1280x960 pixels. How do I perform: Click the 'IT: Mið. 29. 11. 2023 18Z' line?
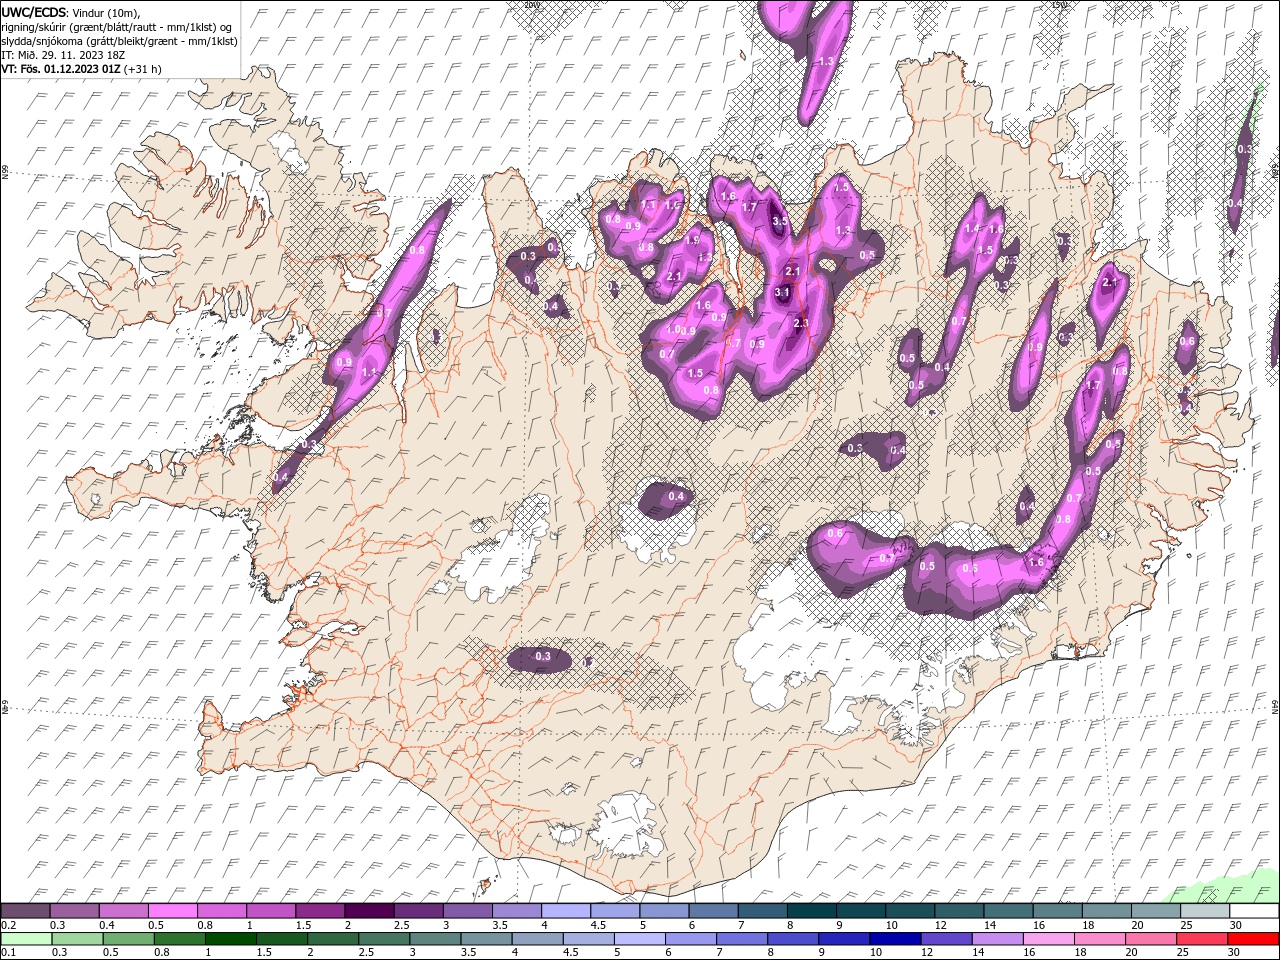61,55
